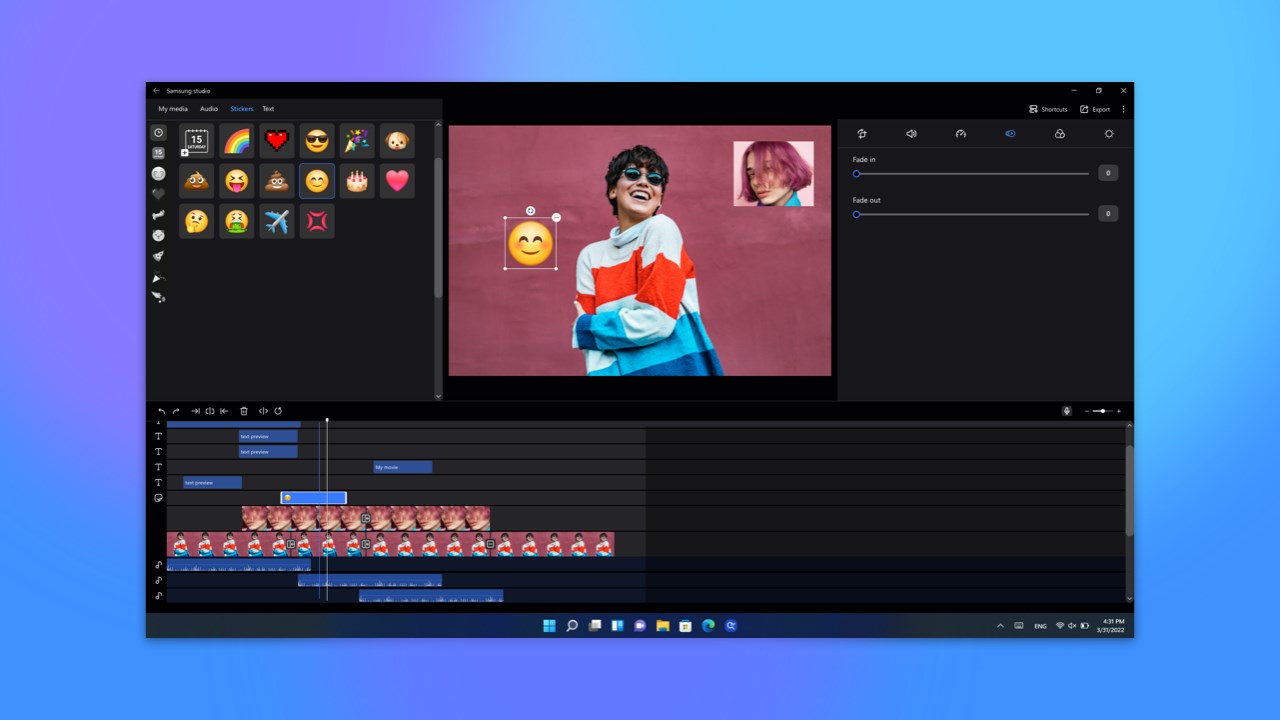Image resolution: width=1280 pixels, height=720 pixels.
Task: Click the Fade in slider handle
Action: coord(856,173)
